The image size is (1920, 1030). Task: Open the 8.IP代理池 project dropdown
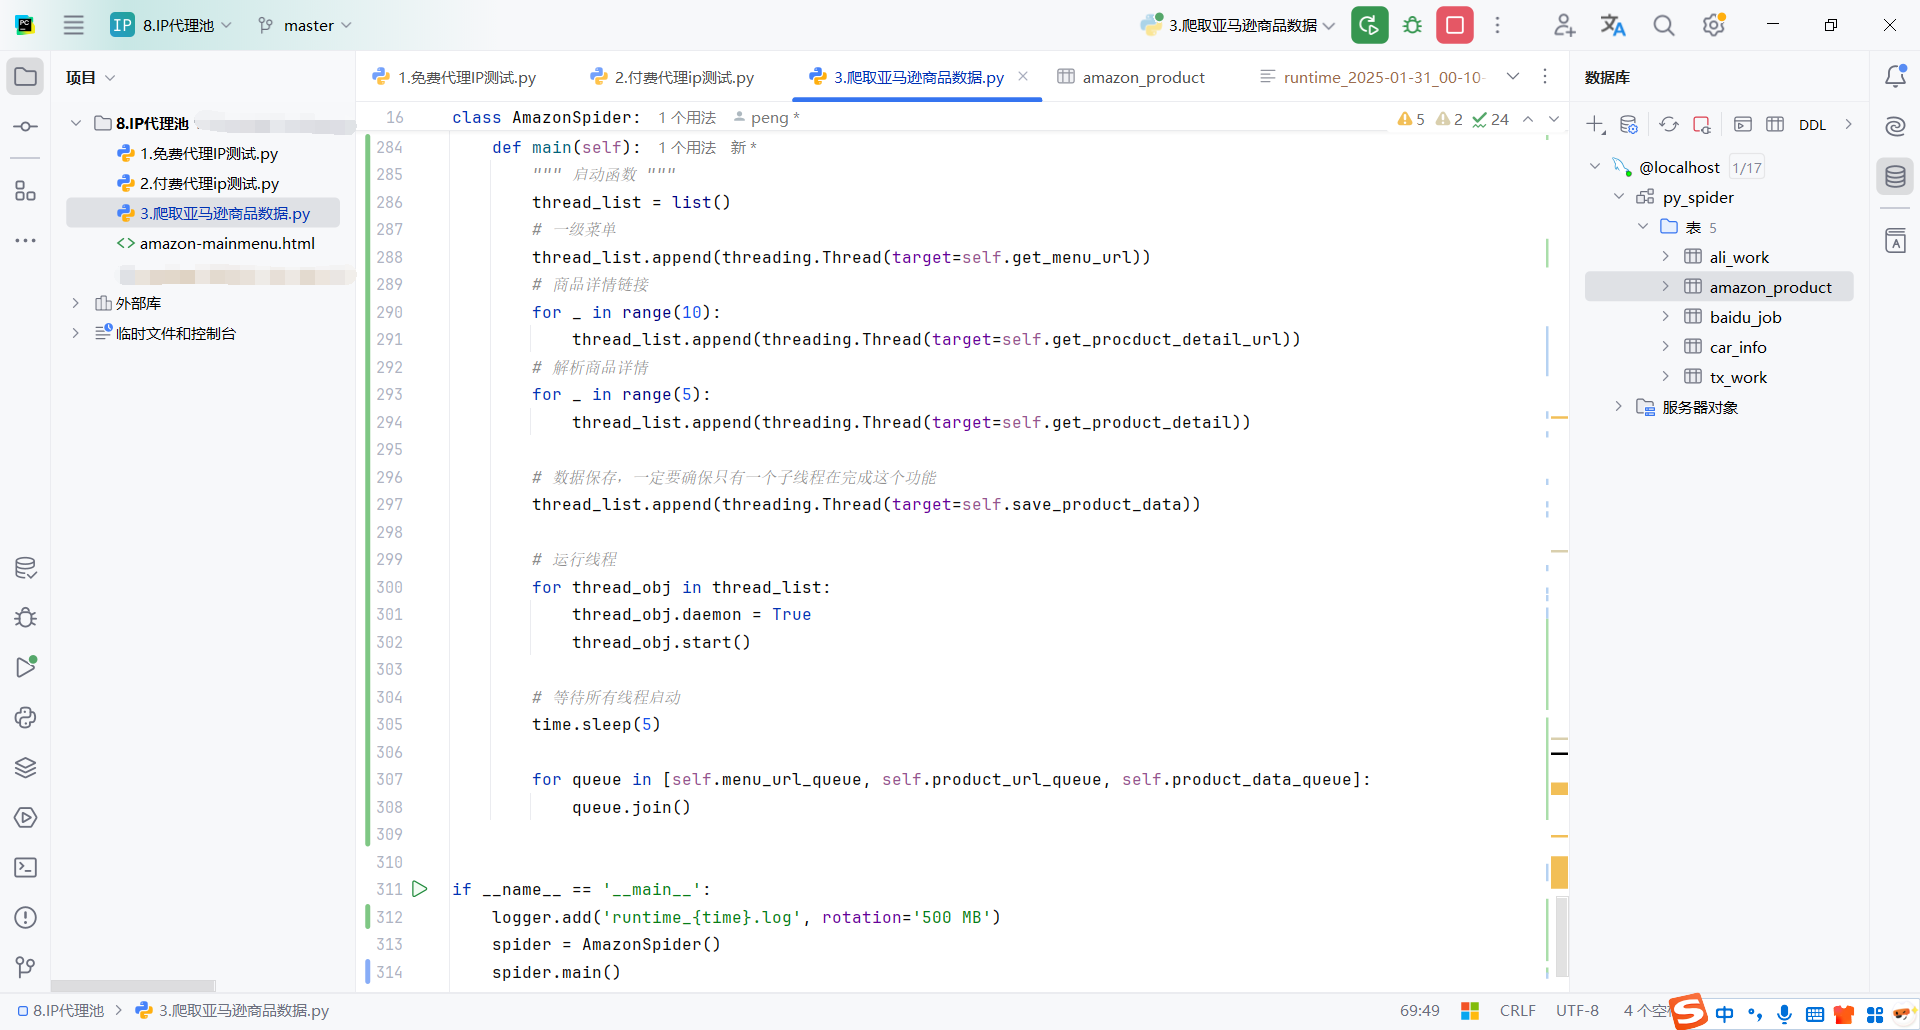tap(172, 25)
